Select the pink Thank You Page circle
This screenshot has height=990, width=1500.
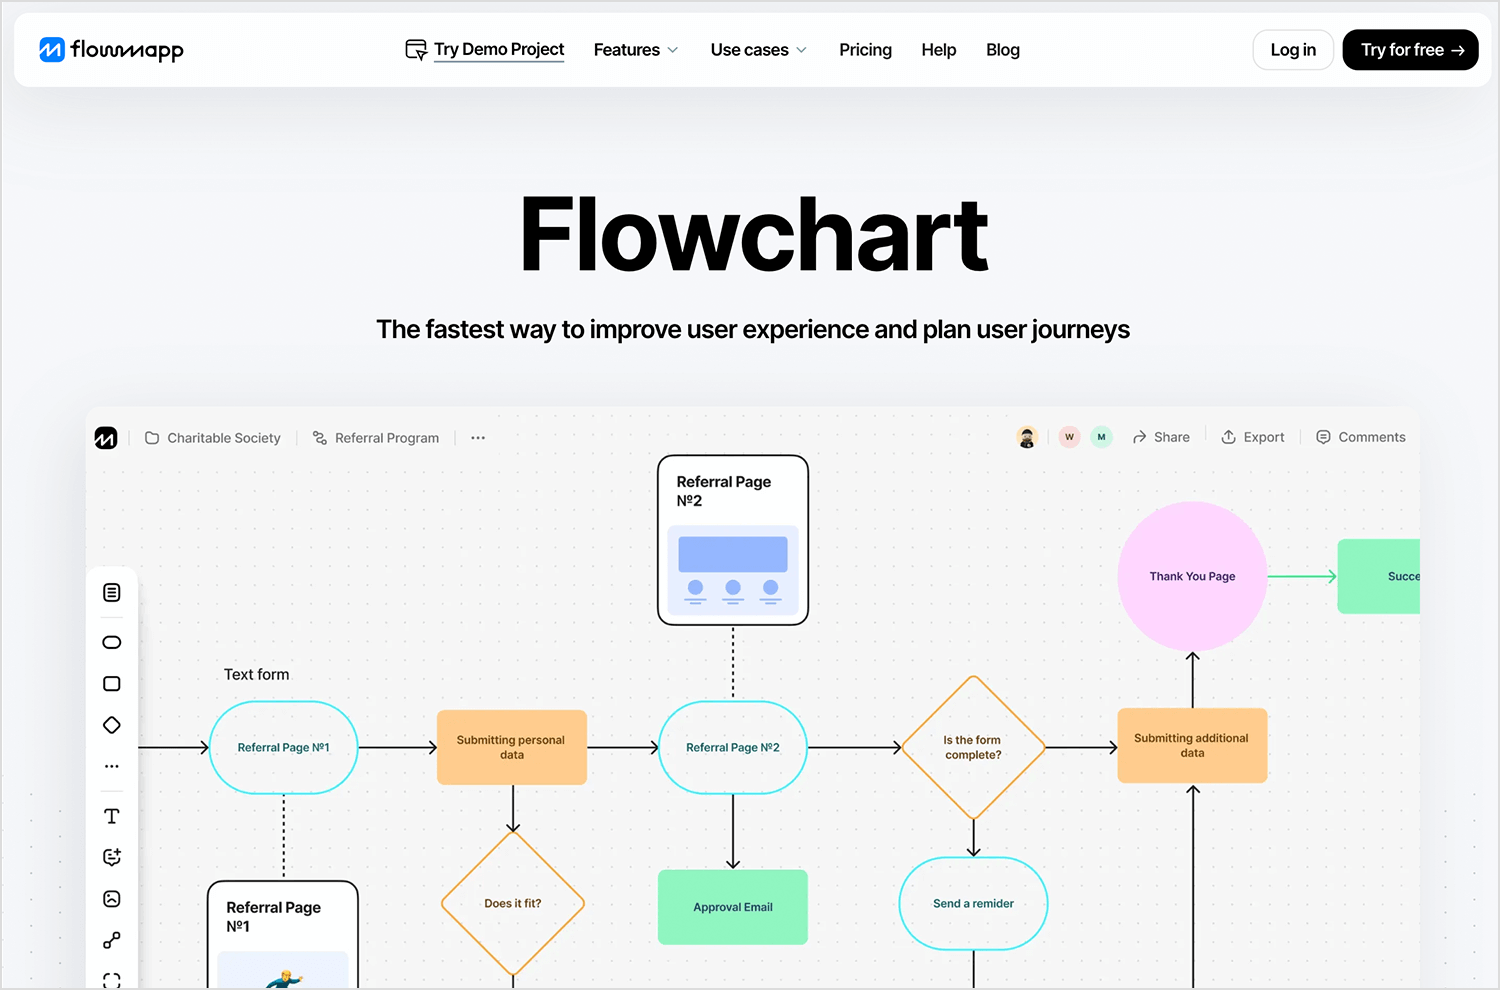coord(1192,576)
